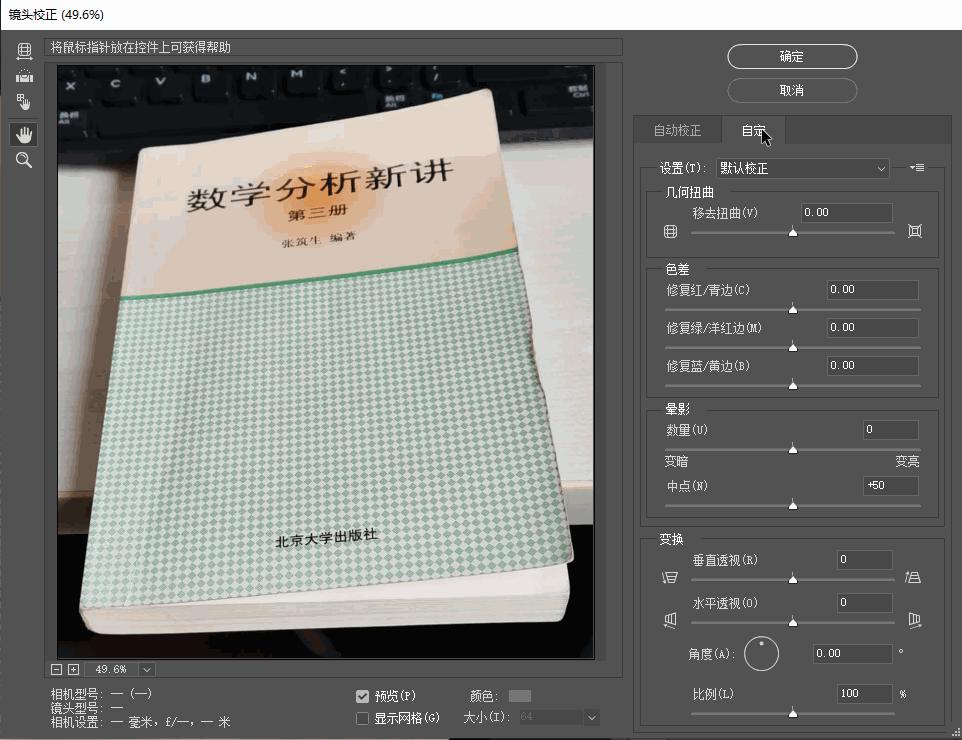Click the 角度 angle value input field
962x740 pixels.
[848, 654]
